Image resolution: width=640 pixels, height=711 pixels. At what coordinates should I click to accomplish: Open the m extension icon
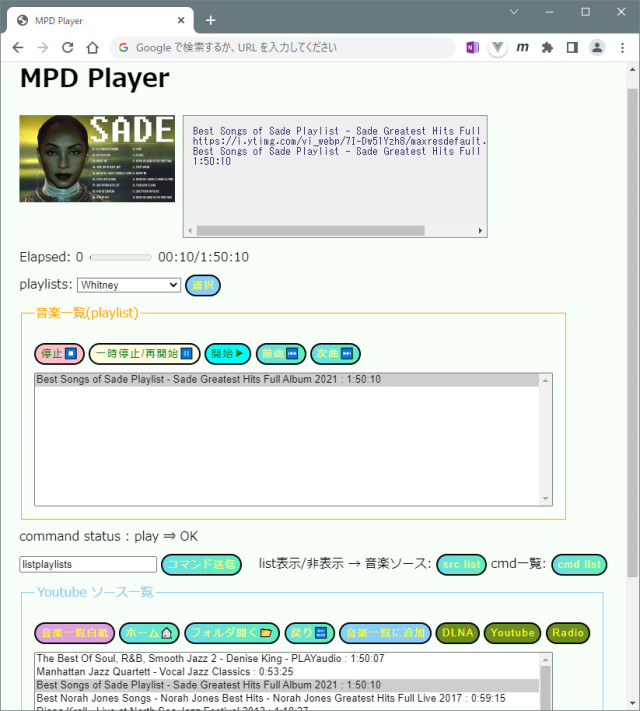point(523,48)
